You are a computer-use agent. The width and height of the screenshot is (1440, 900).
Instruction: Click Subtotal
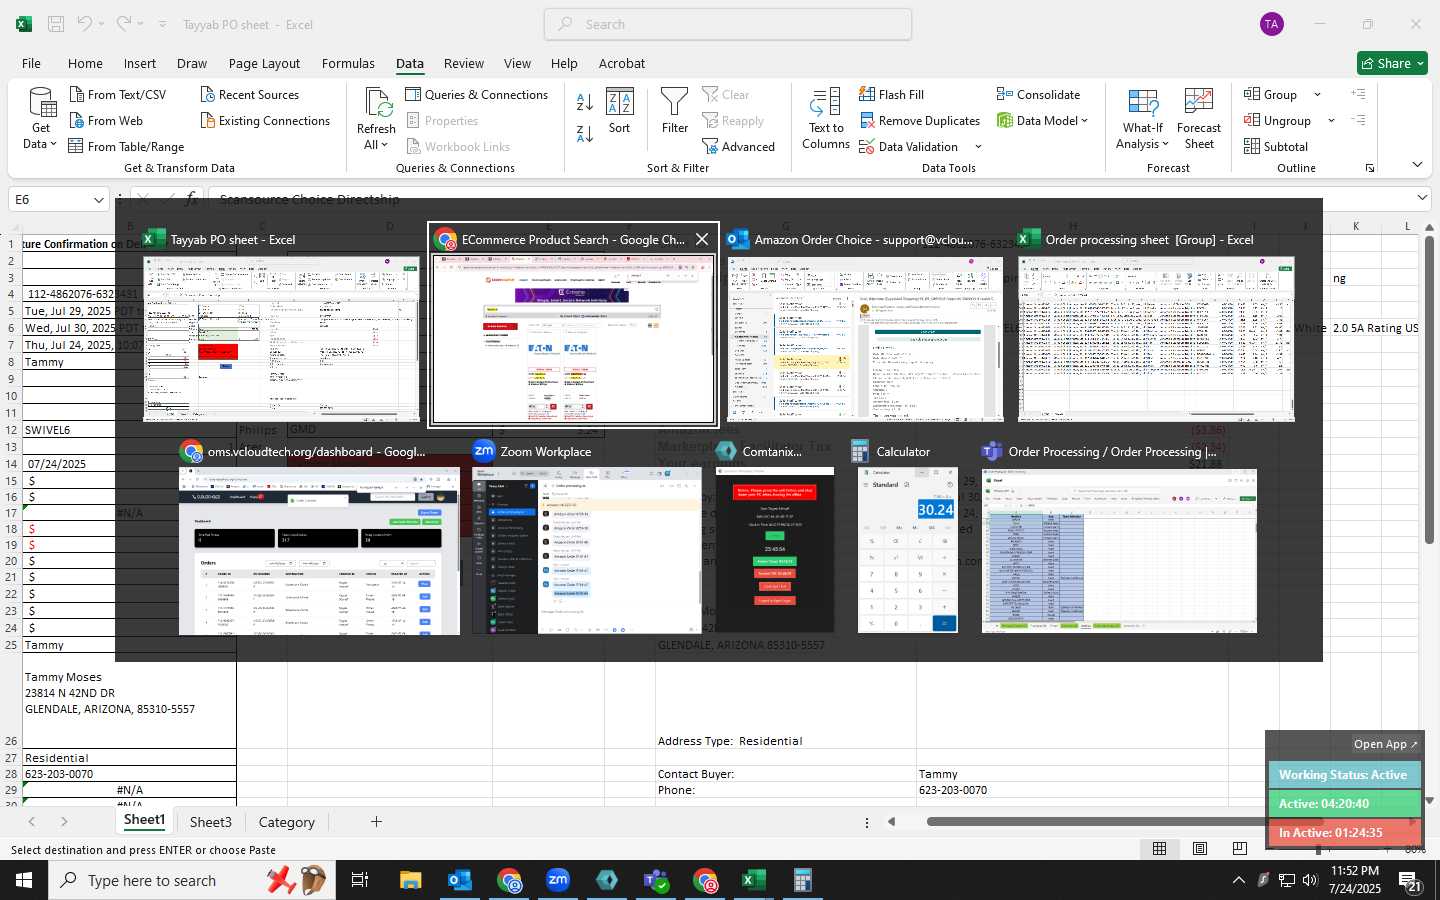point(1275,146)
